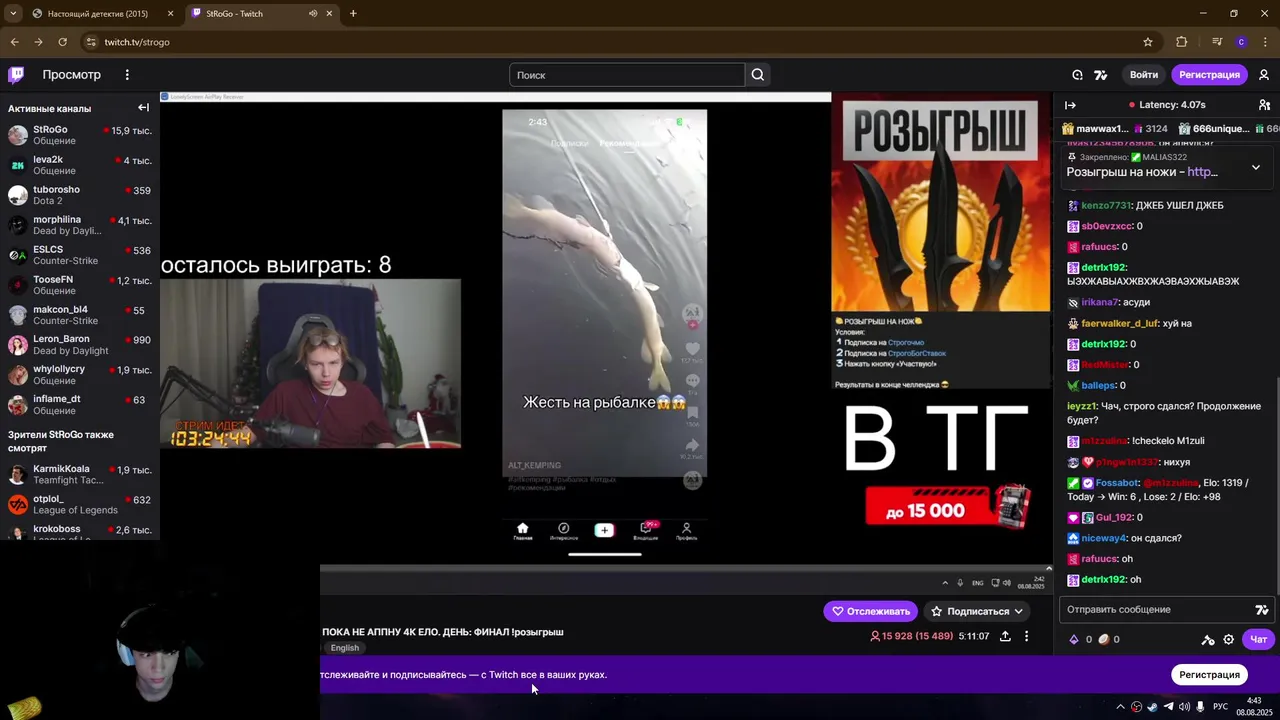The width and height of the screenshot is (1280, 720).
Task: Show hidden tray icons chevron
Action: pyautogui.click(x=1120, y=707)
